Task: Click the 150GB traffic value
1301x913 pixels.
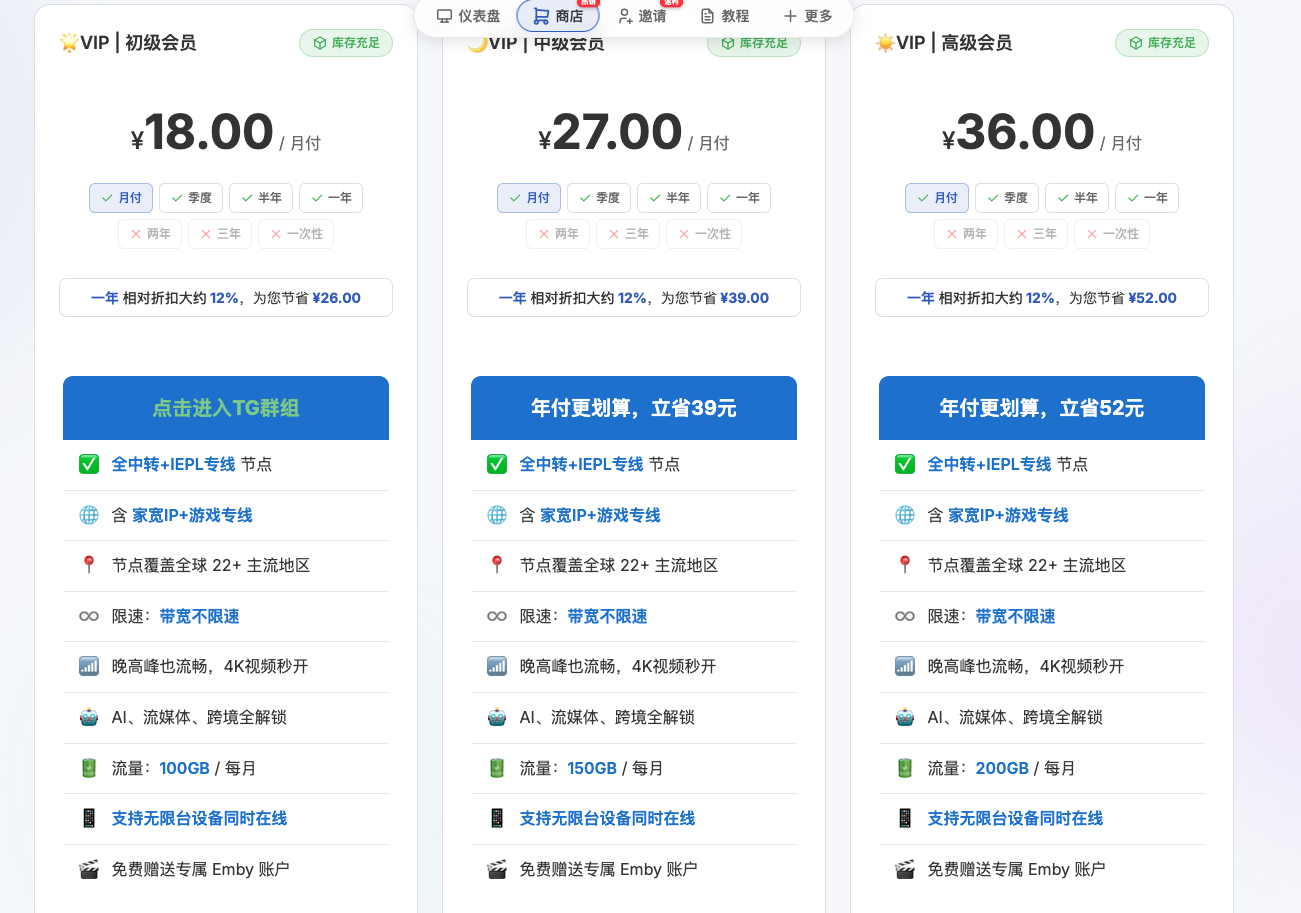Action: (x=592, y=768)
